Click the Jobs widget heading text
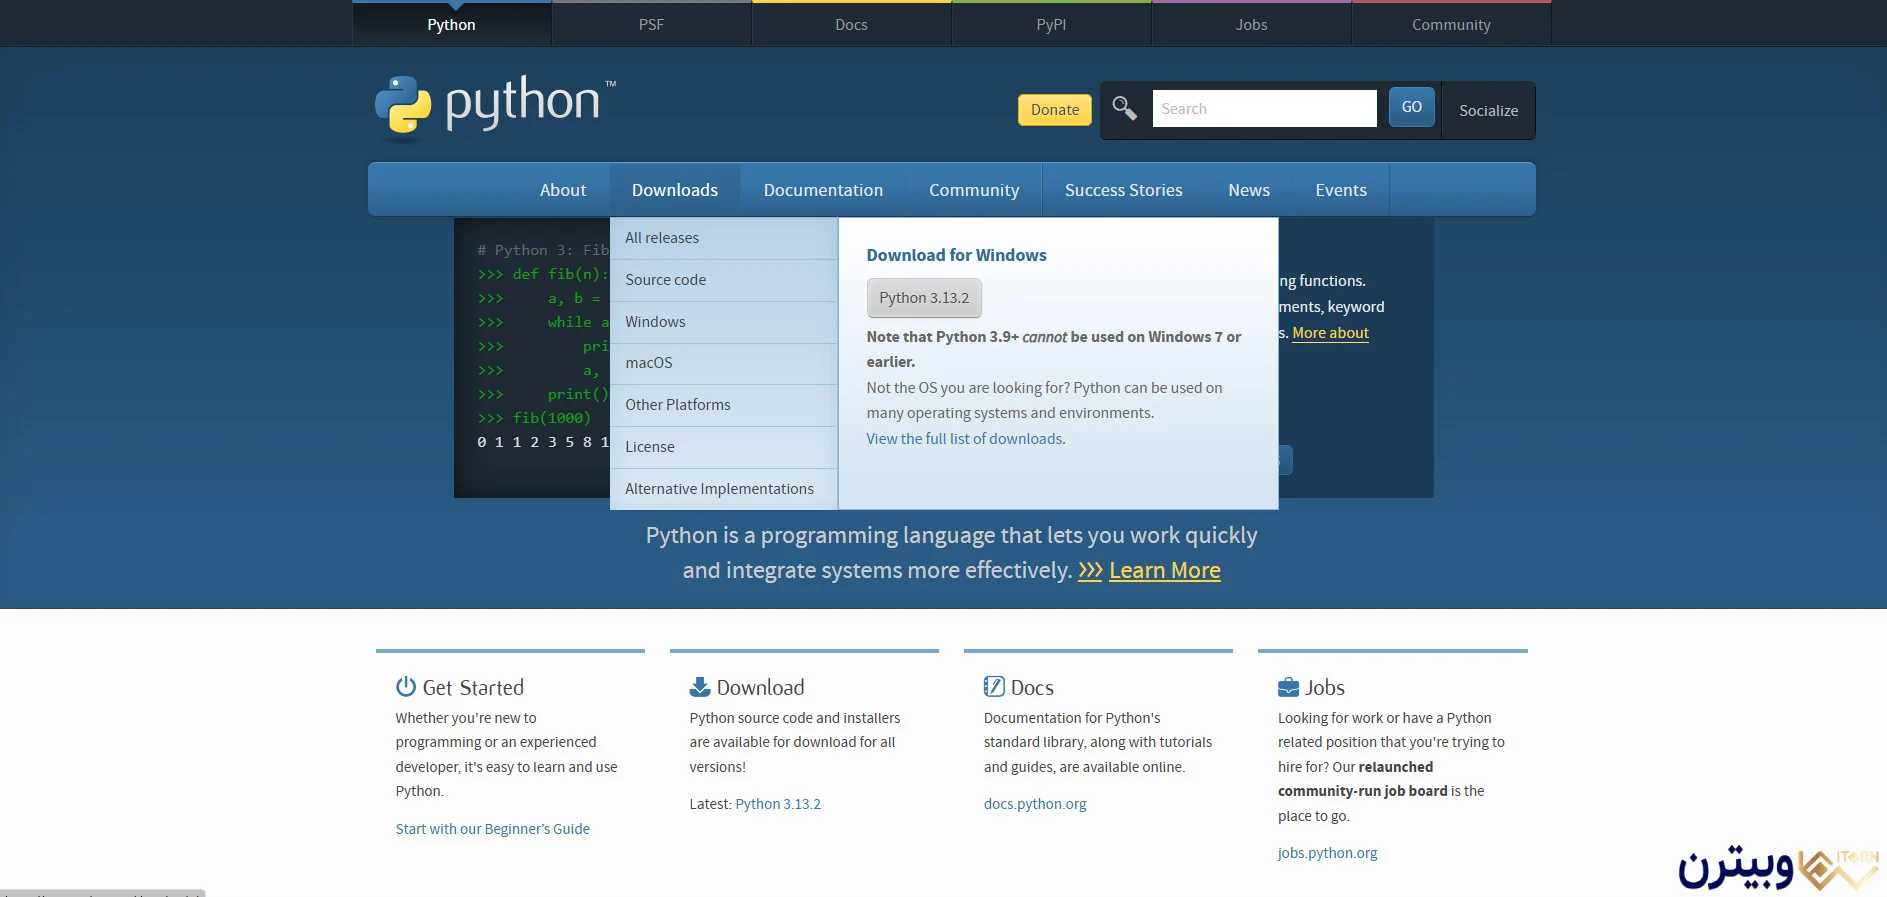The width and height of the screenshot is (1887, 897). pyautogui.click(x=1325, y=687)
